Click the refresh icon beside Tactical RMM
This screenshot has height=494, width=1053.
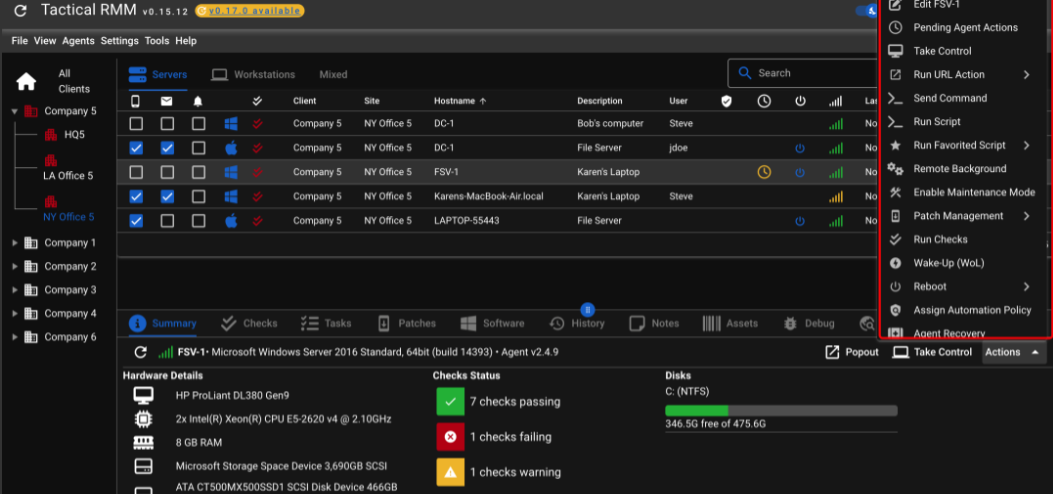pos(21,11)
